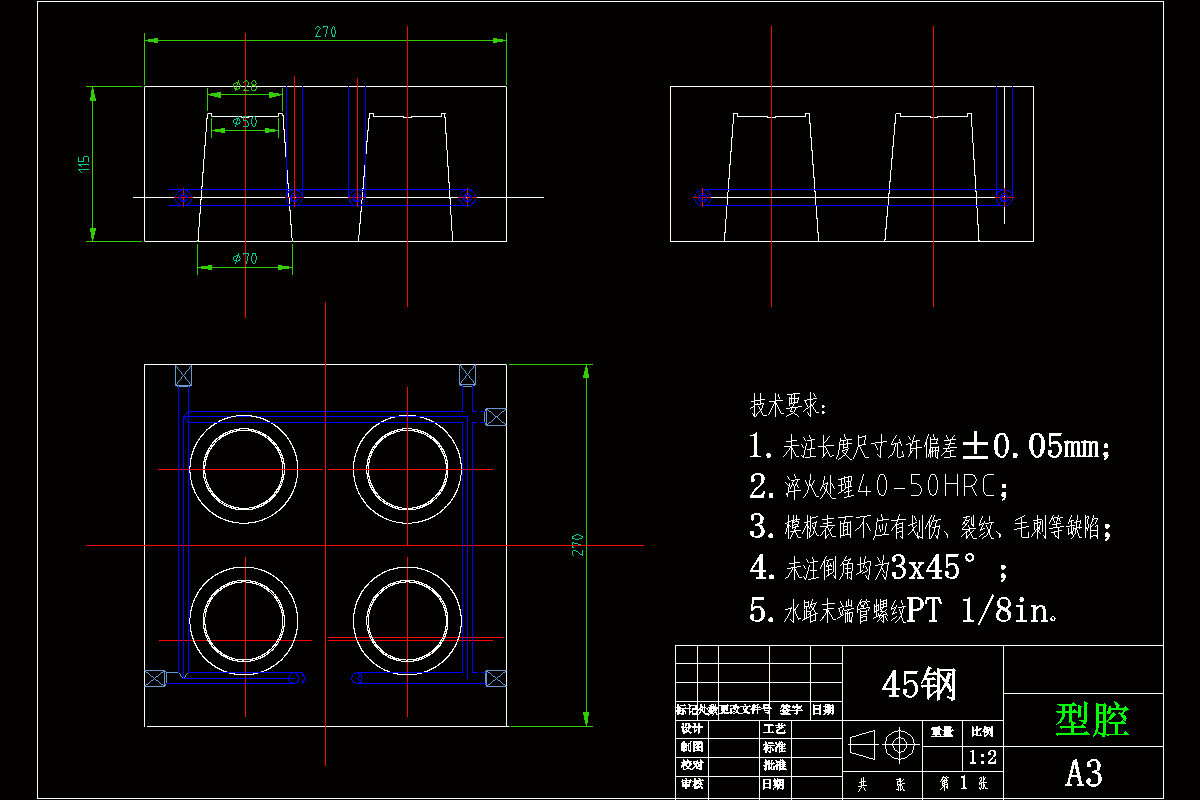Select note 1 about ±0.05mm tolerance
Image resolution: width=1200 pixels, height=800 pixels.
pos(930,446)
